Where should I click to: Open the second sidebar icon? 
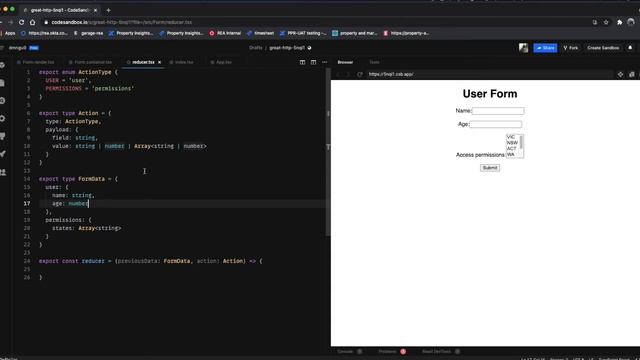[3, 83]
